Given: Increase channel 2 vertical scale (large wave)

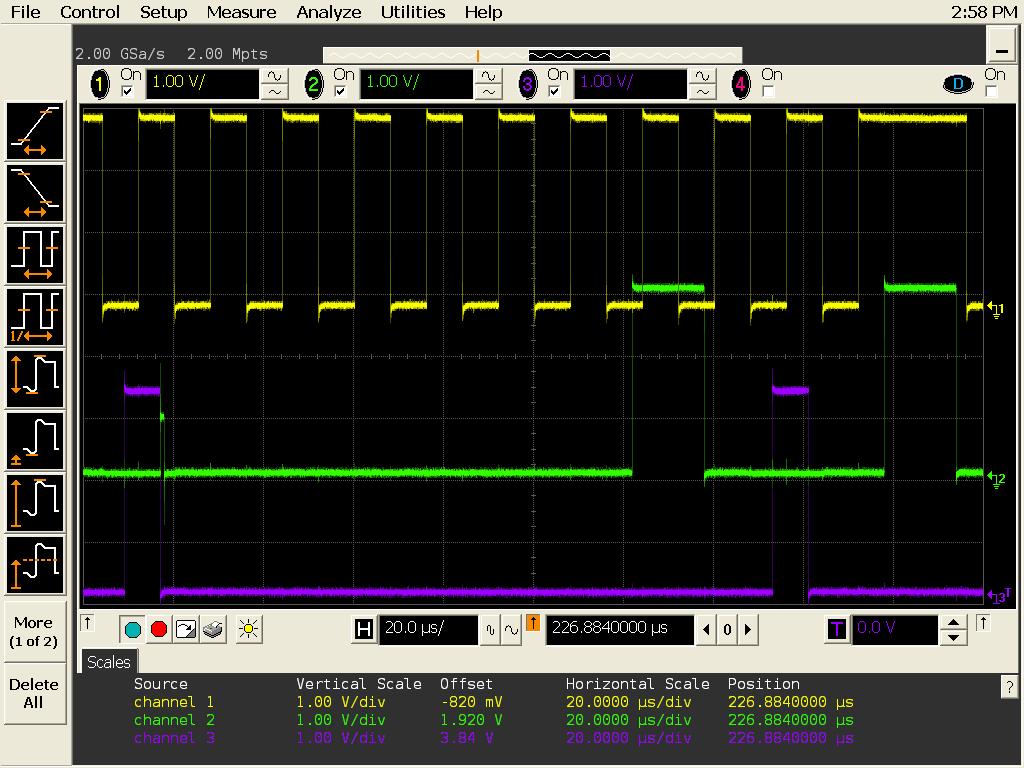Looking at the screenshot, I should click(x=488, y=76).
